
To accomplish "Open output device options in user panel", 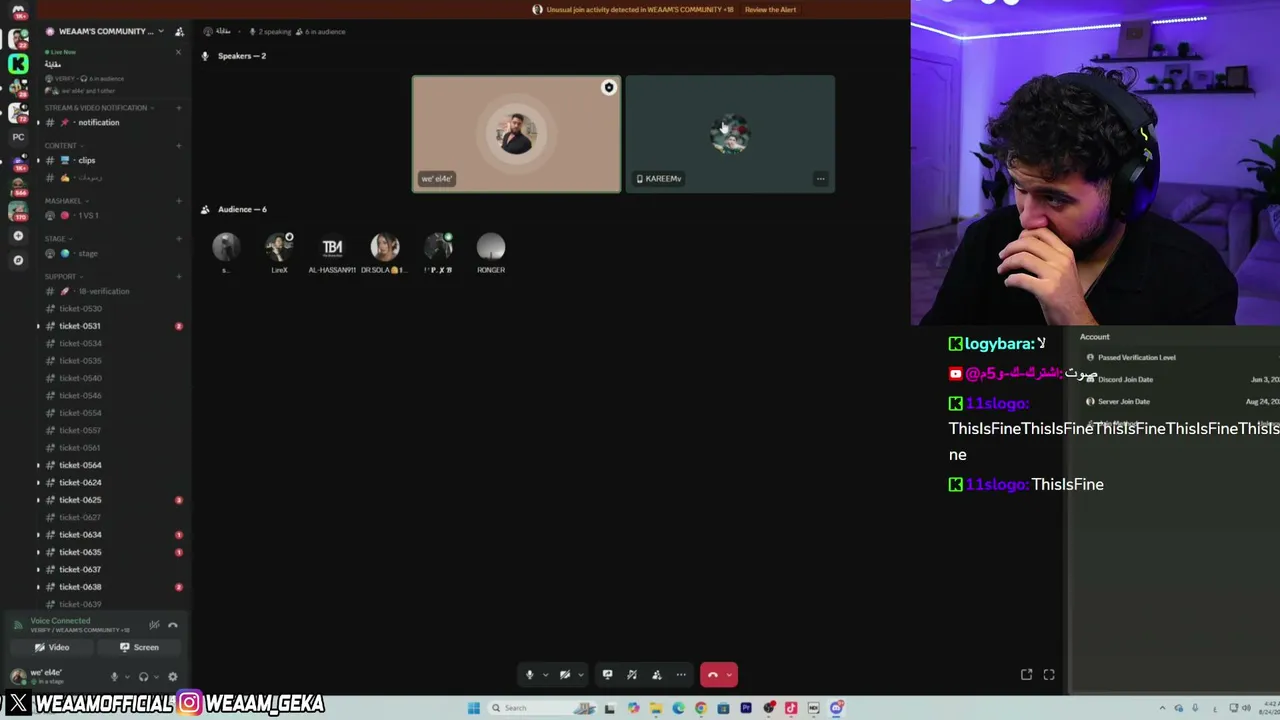I will [x=156, y=677].
